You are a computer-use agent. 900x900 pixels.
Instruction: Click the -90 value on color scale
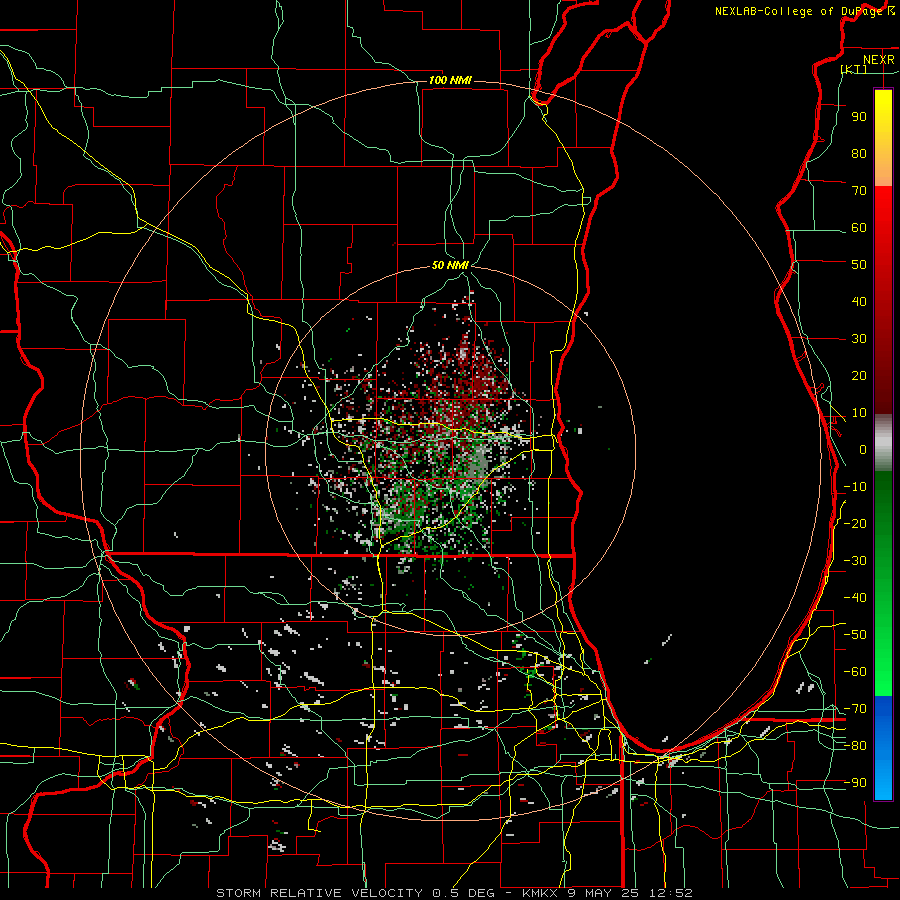855,783
